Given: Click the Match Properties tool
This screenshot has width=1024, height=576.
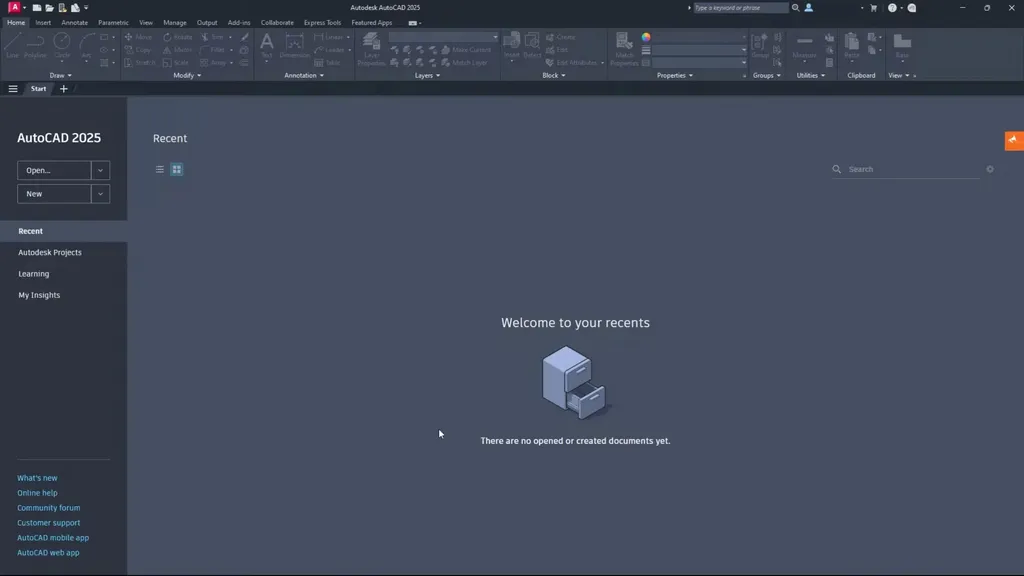Looking at the screenshot, I should point(624,49).
